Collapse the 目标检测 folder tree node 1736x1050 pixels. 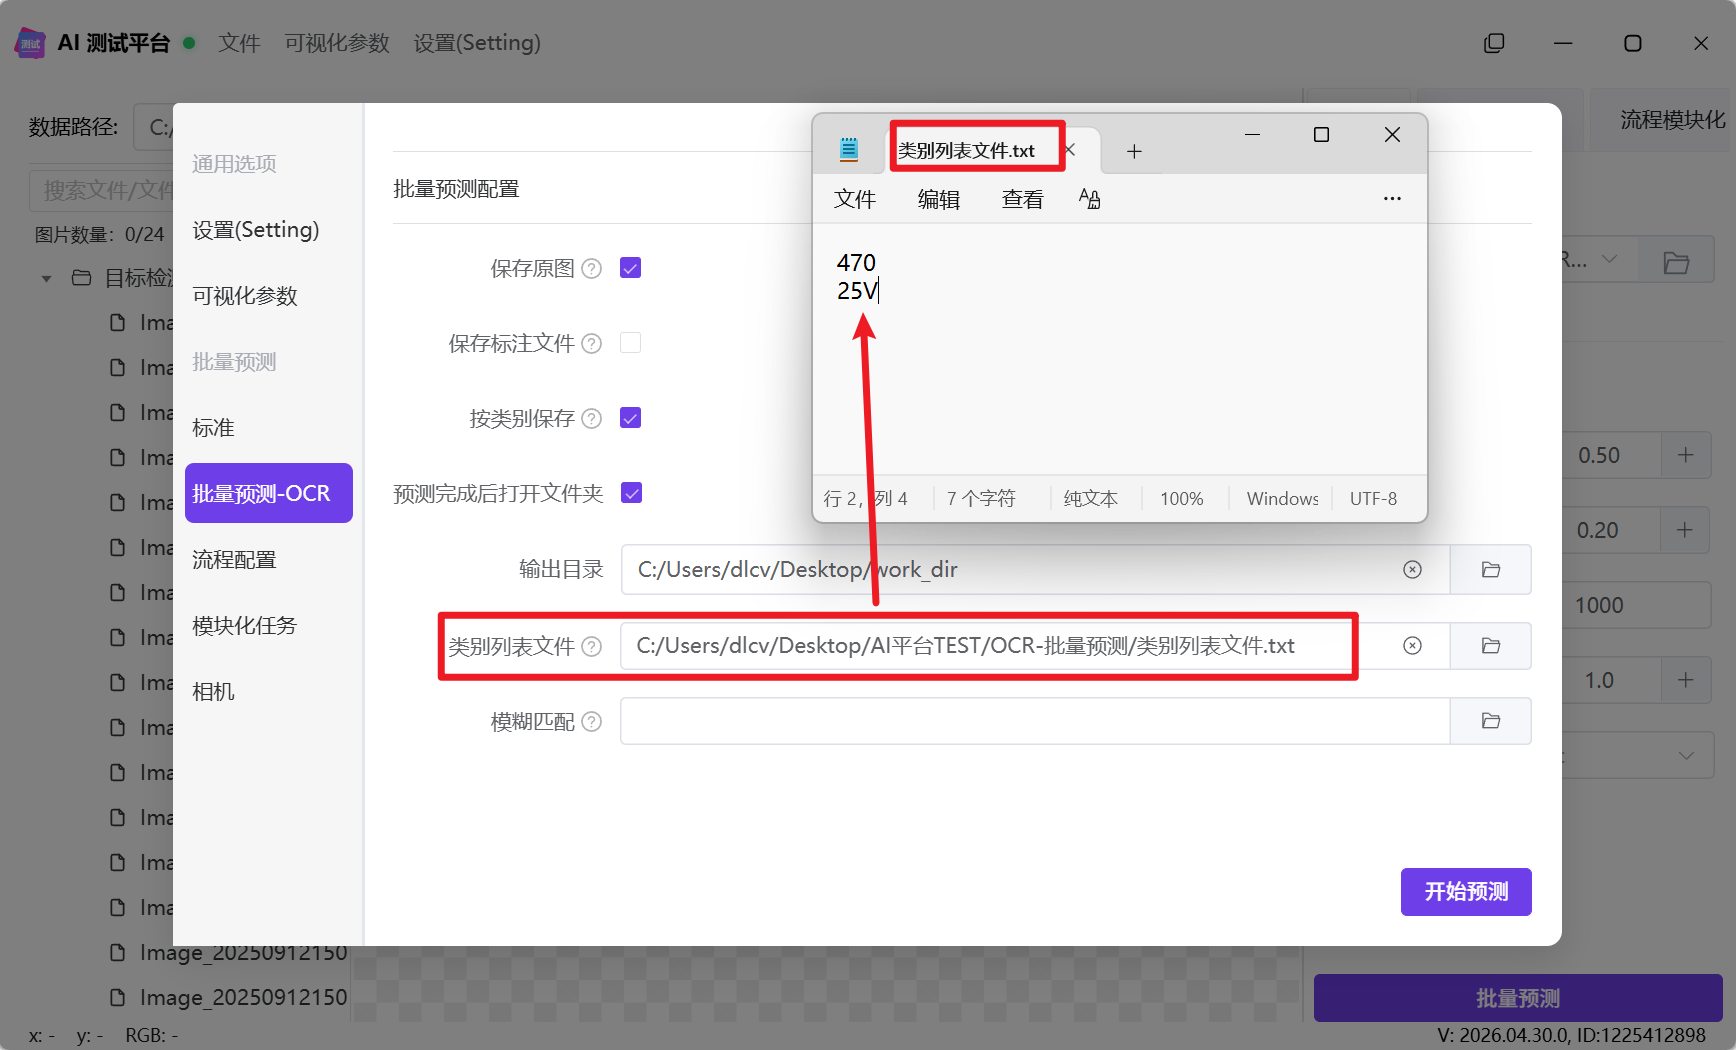46,278
